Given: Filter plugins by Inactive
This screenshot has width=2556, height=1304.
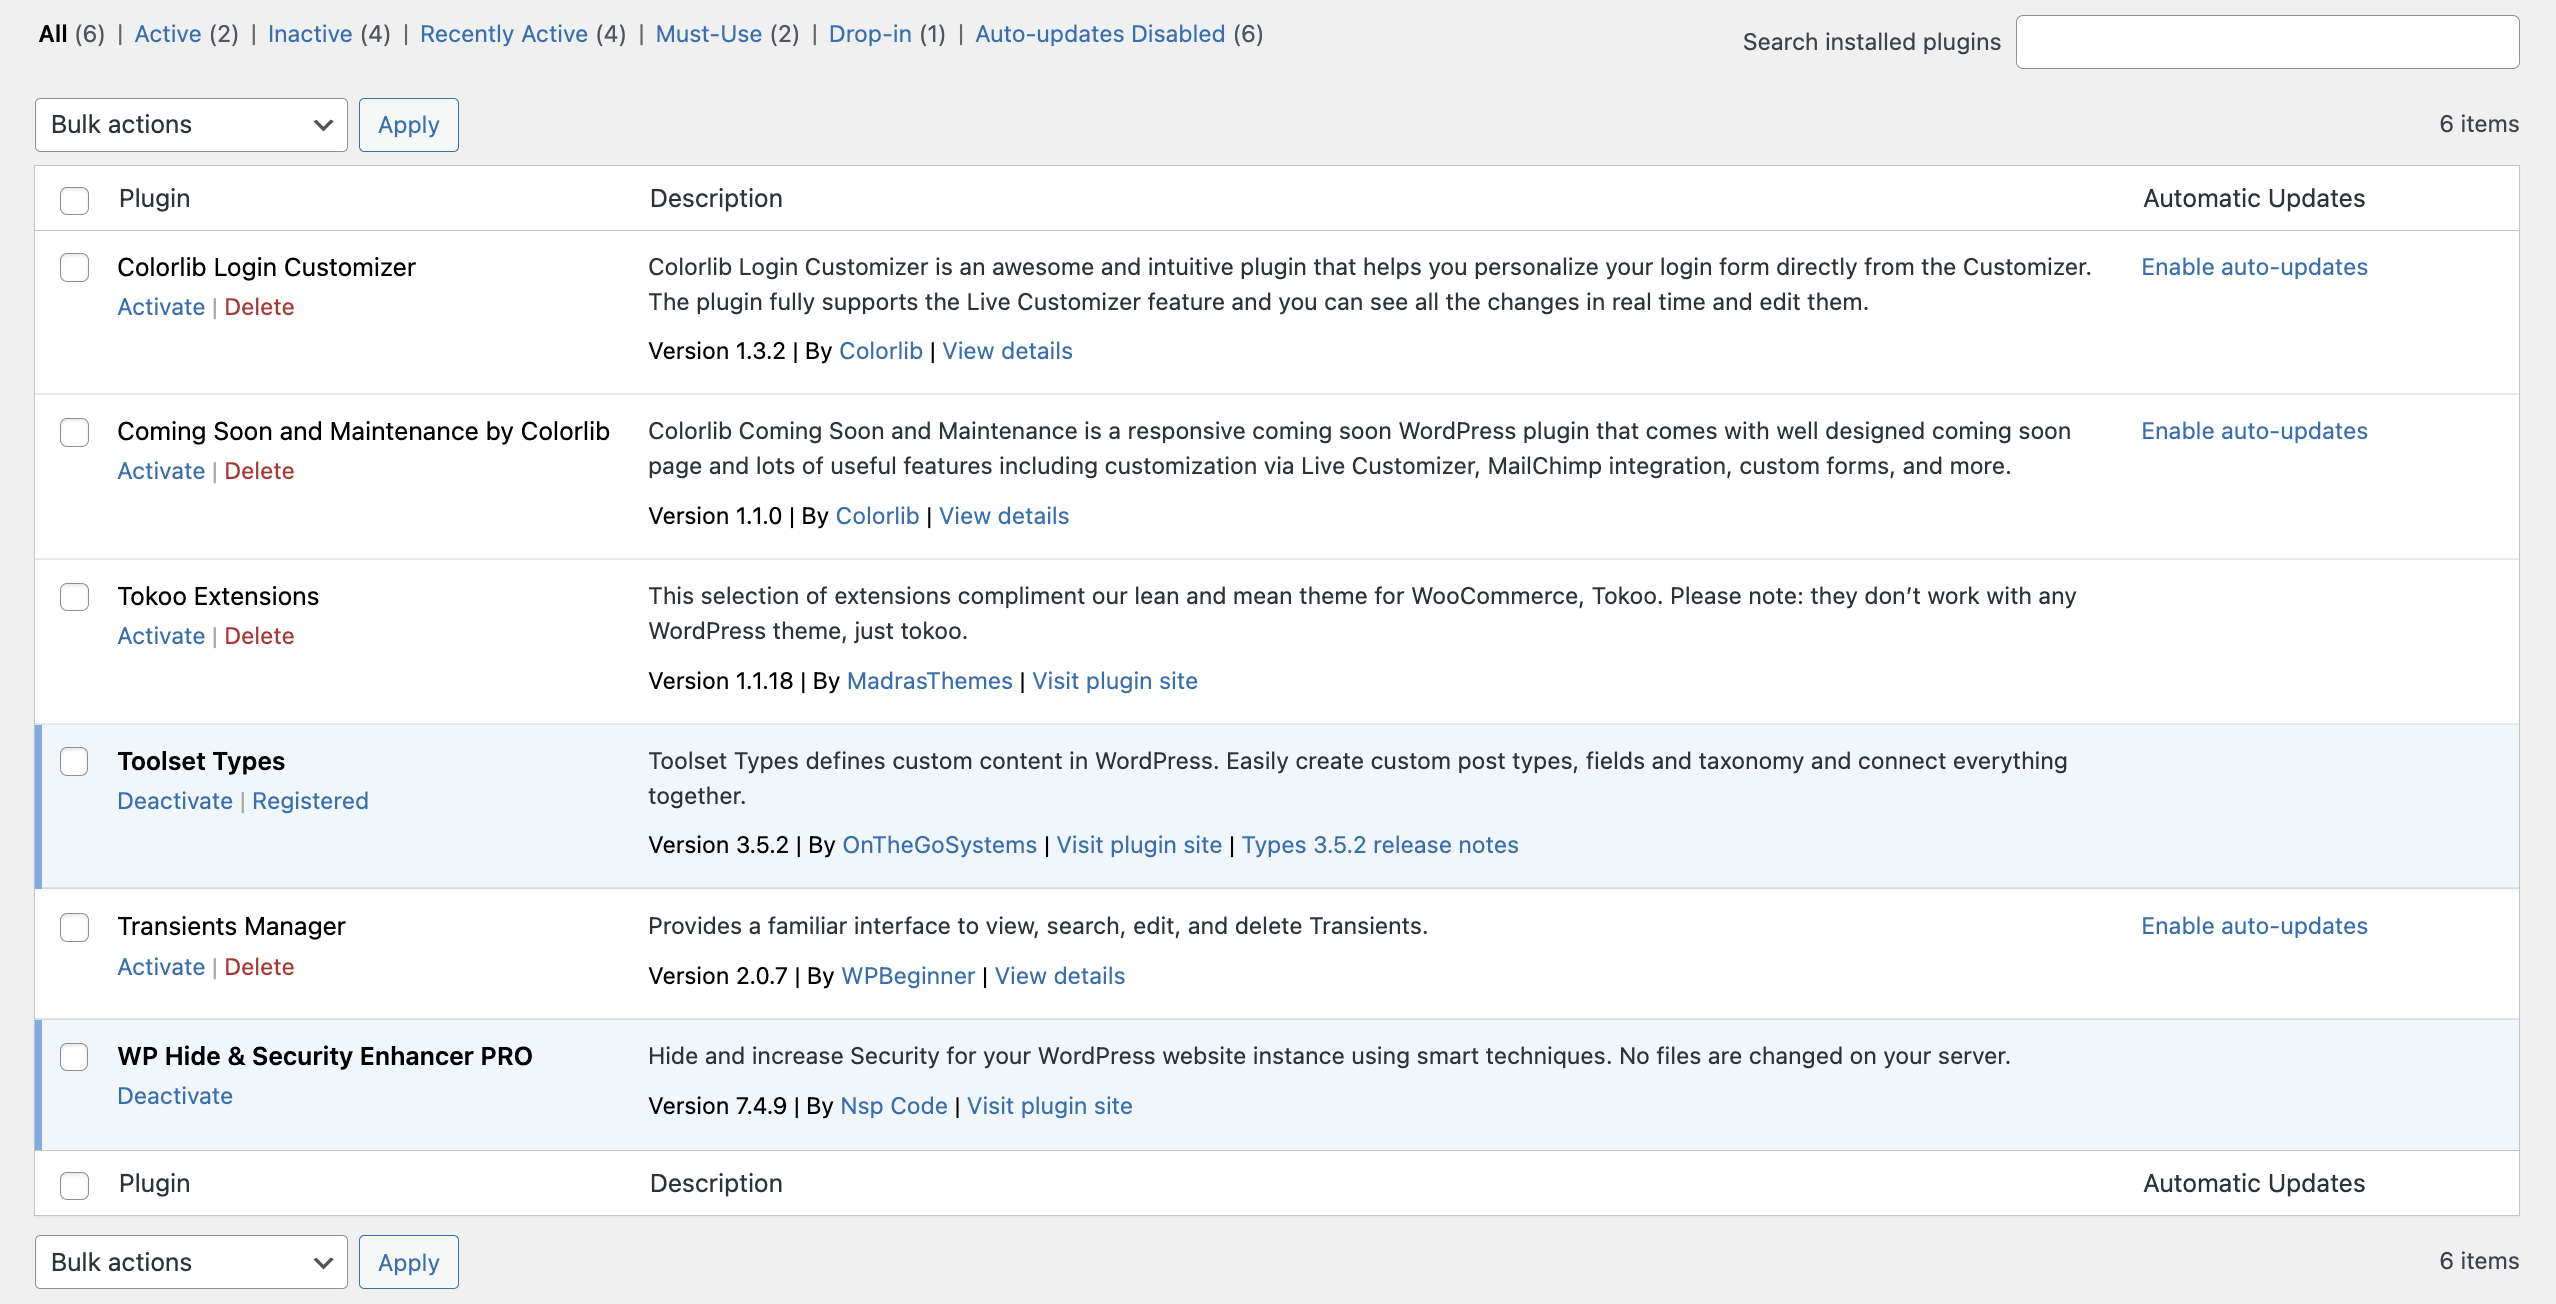Looking at the screenshot, I should click(x=310, y=34).
